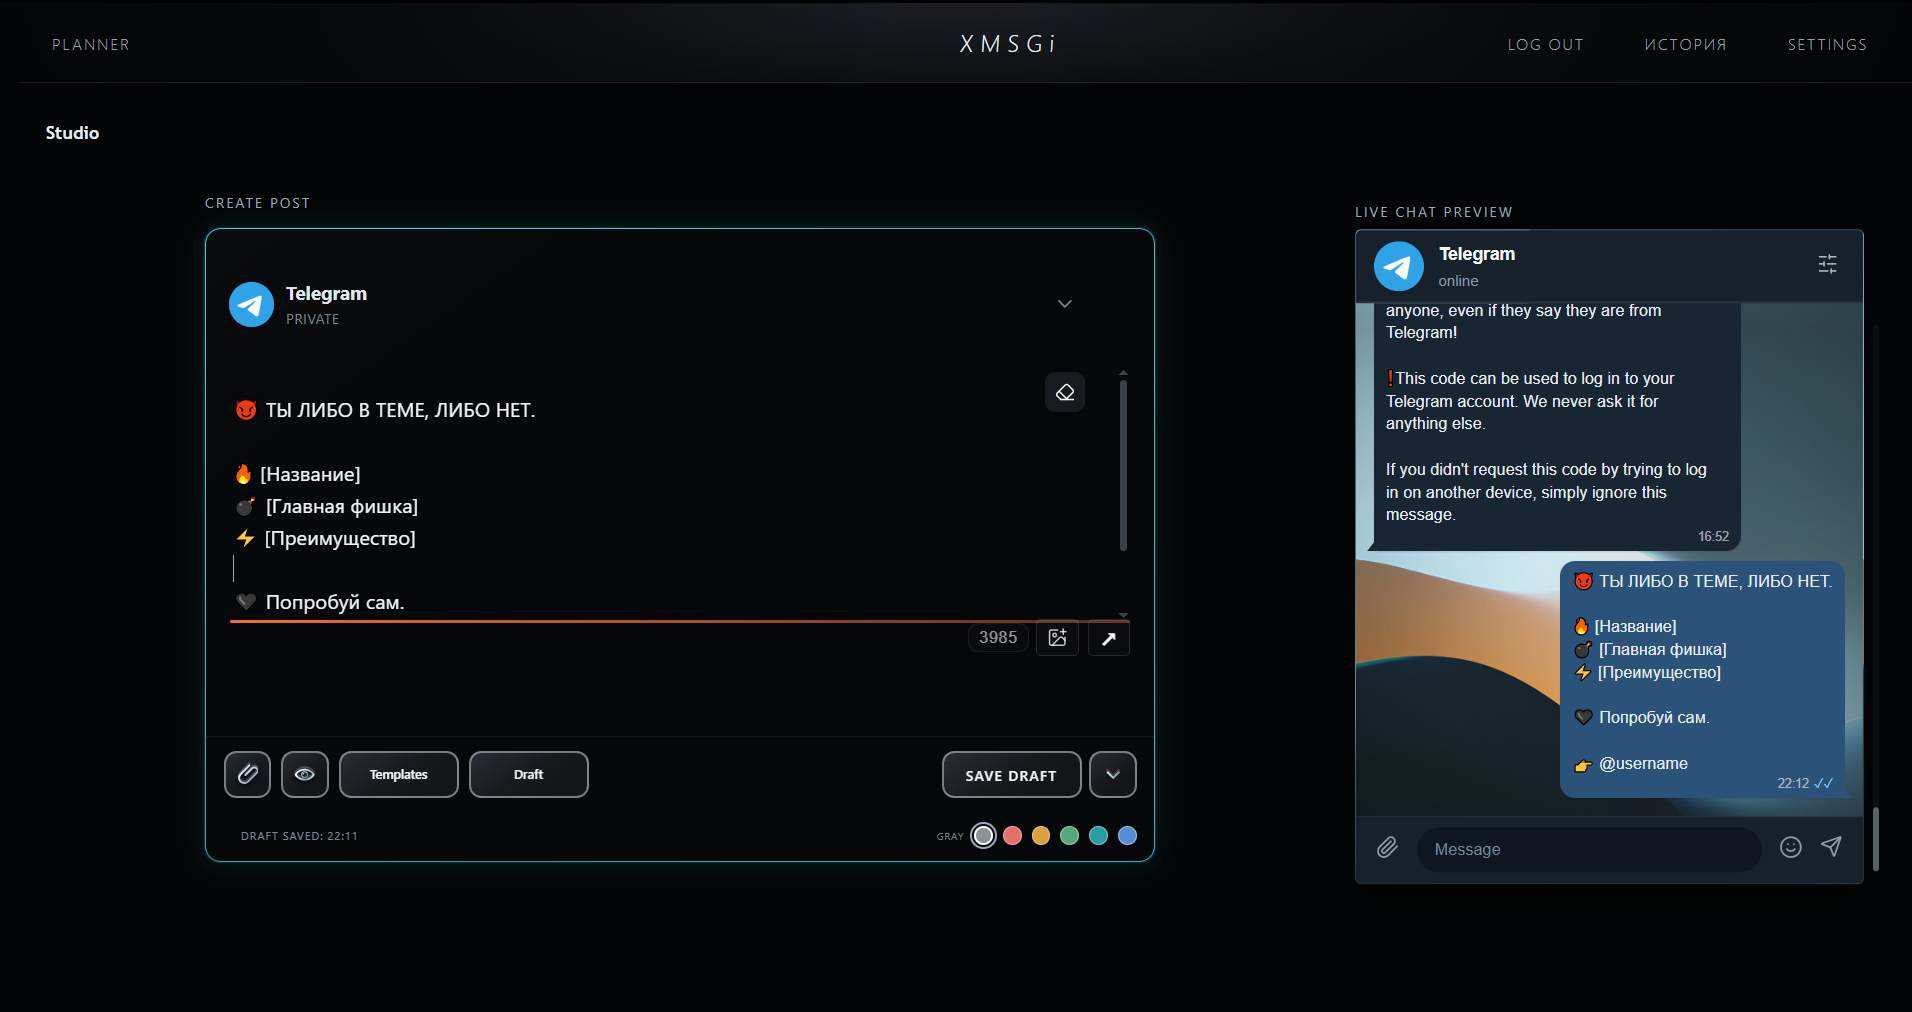Click the Telegram avatar in chat preview header
Image resolution: width=1912 pixels, height=1012 pixels.
[1398, 266]
